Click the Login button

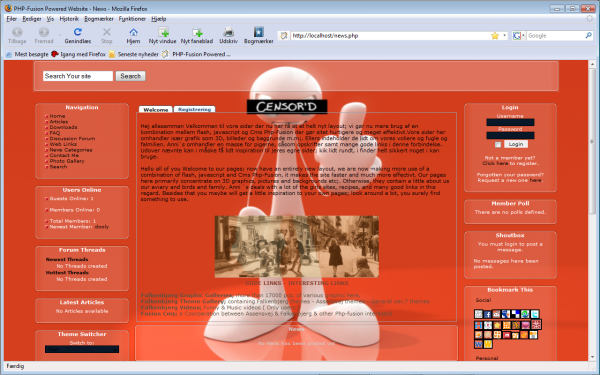click(x=516, y=144)
